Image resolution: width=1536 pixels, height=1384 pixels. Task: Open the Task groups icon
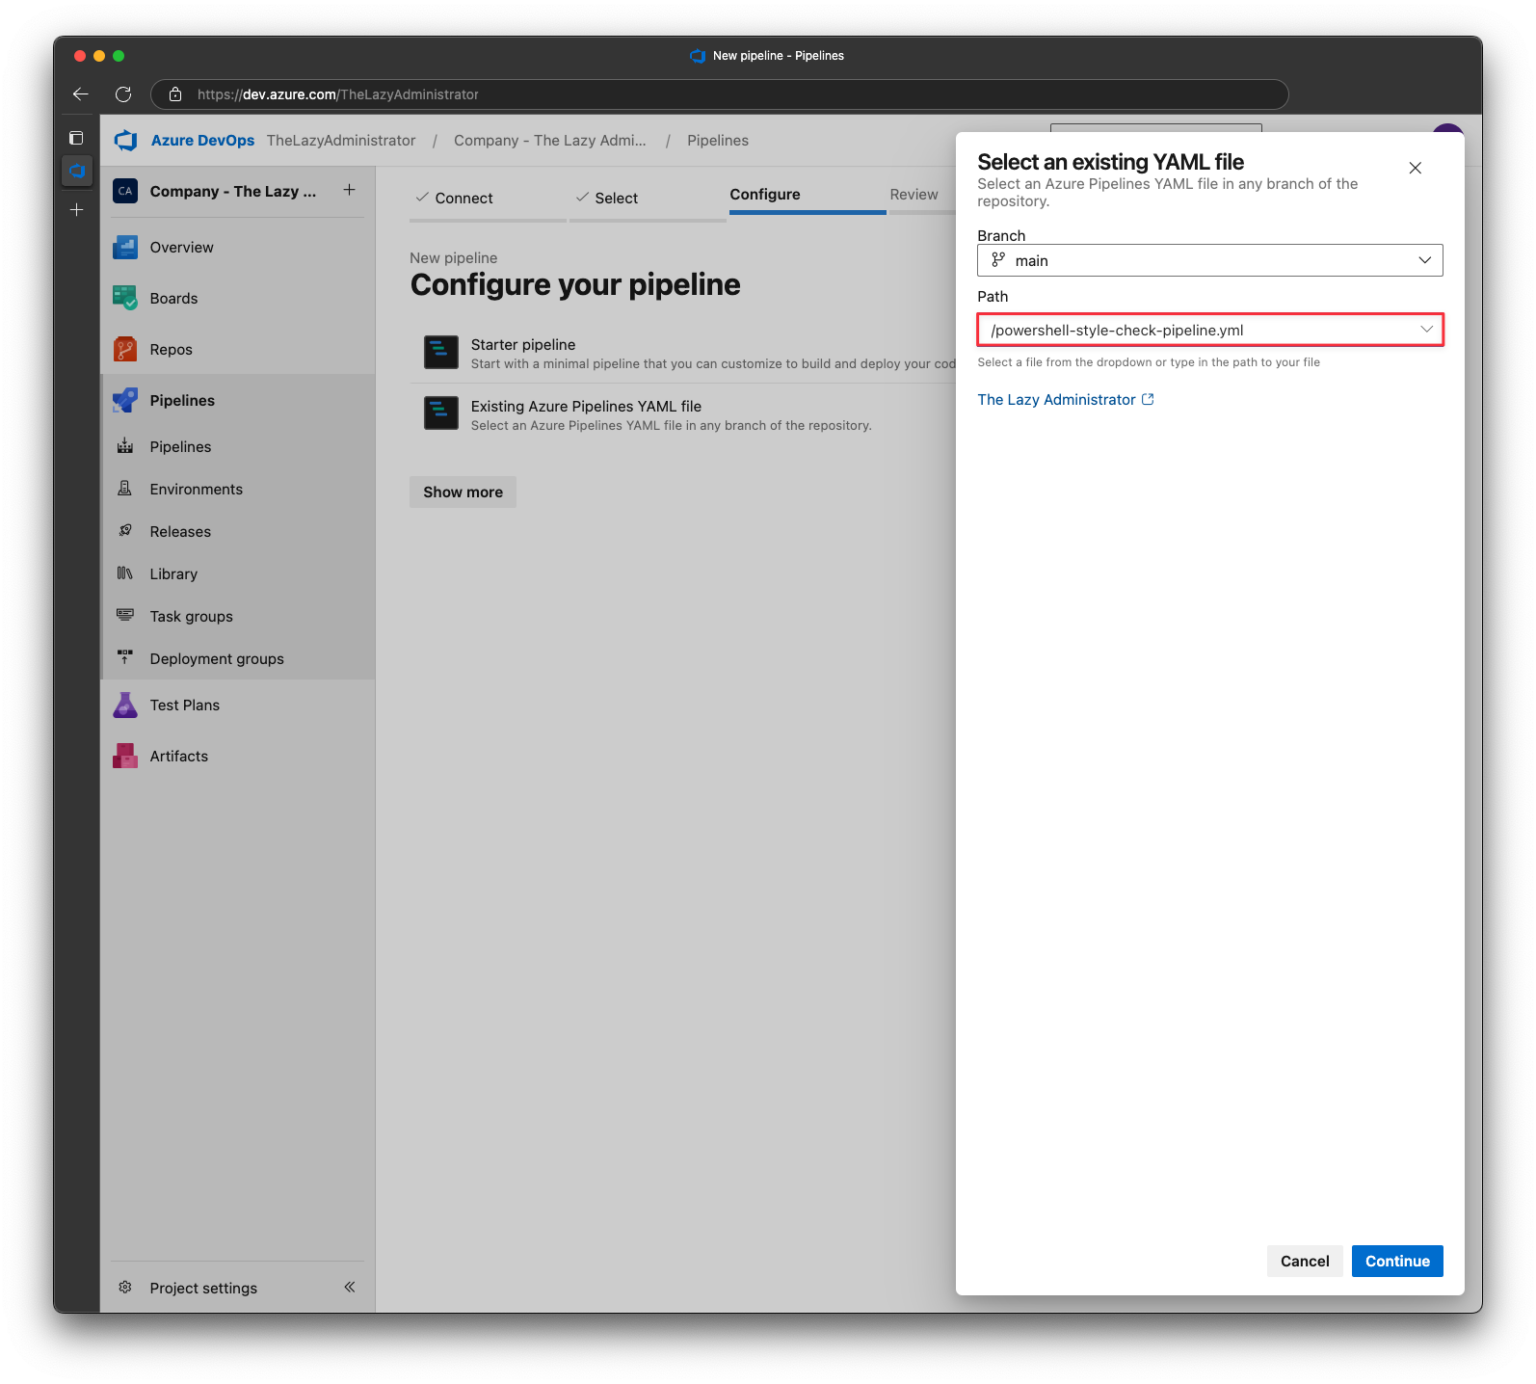[125, 616]
